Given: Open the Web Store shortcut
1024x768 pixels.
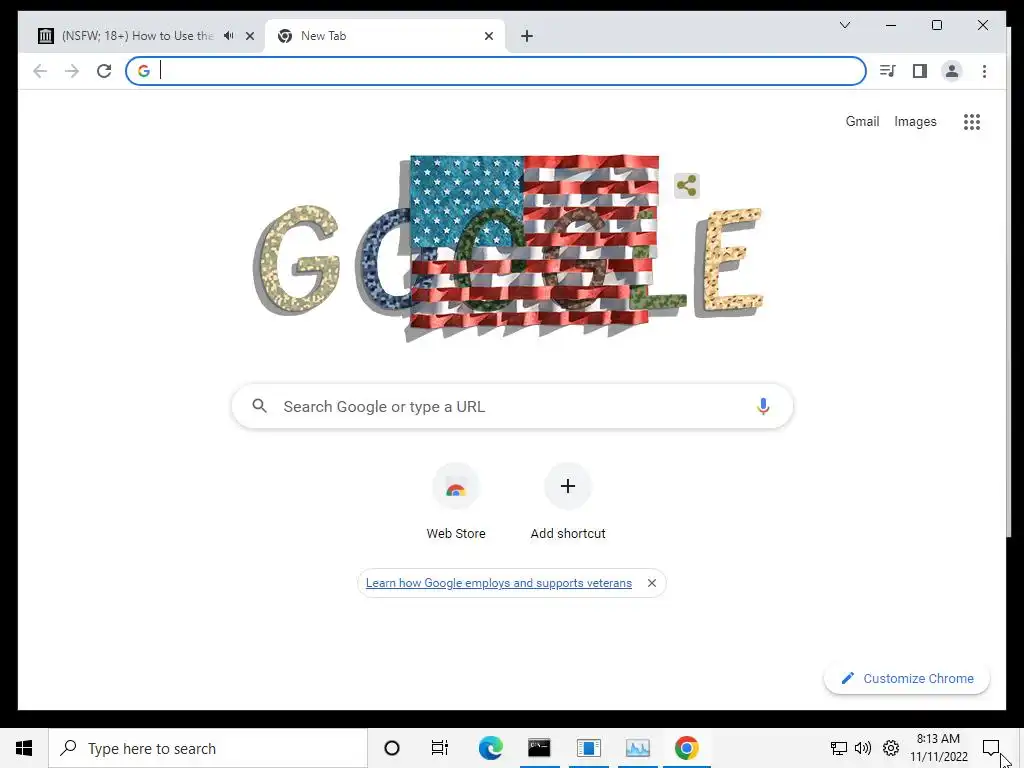Looking at the screenshot, I should pyautogui.click(x=456, y=502).
